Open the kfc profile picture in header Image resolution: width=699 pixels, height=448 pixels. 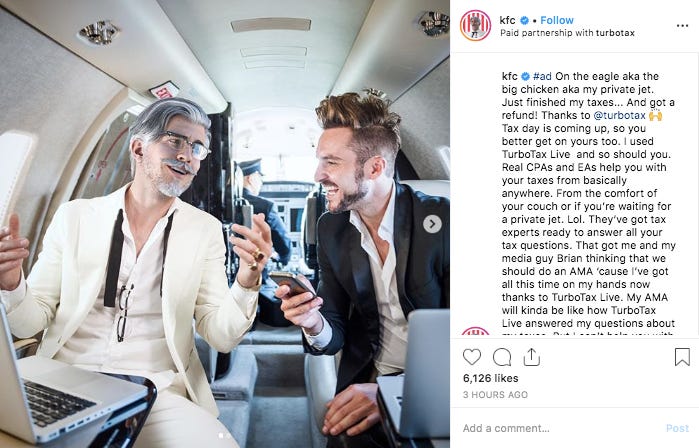[x=475, y=26]
